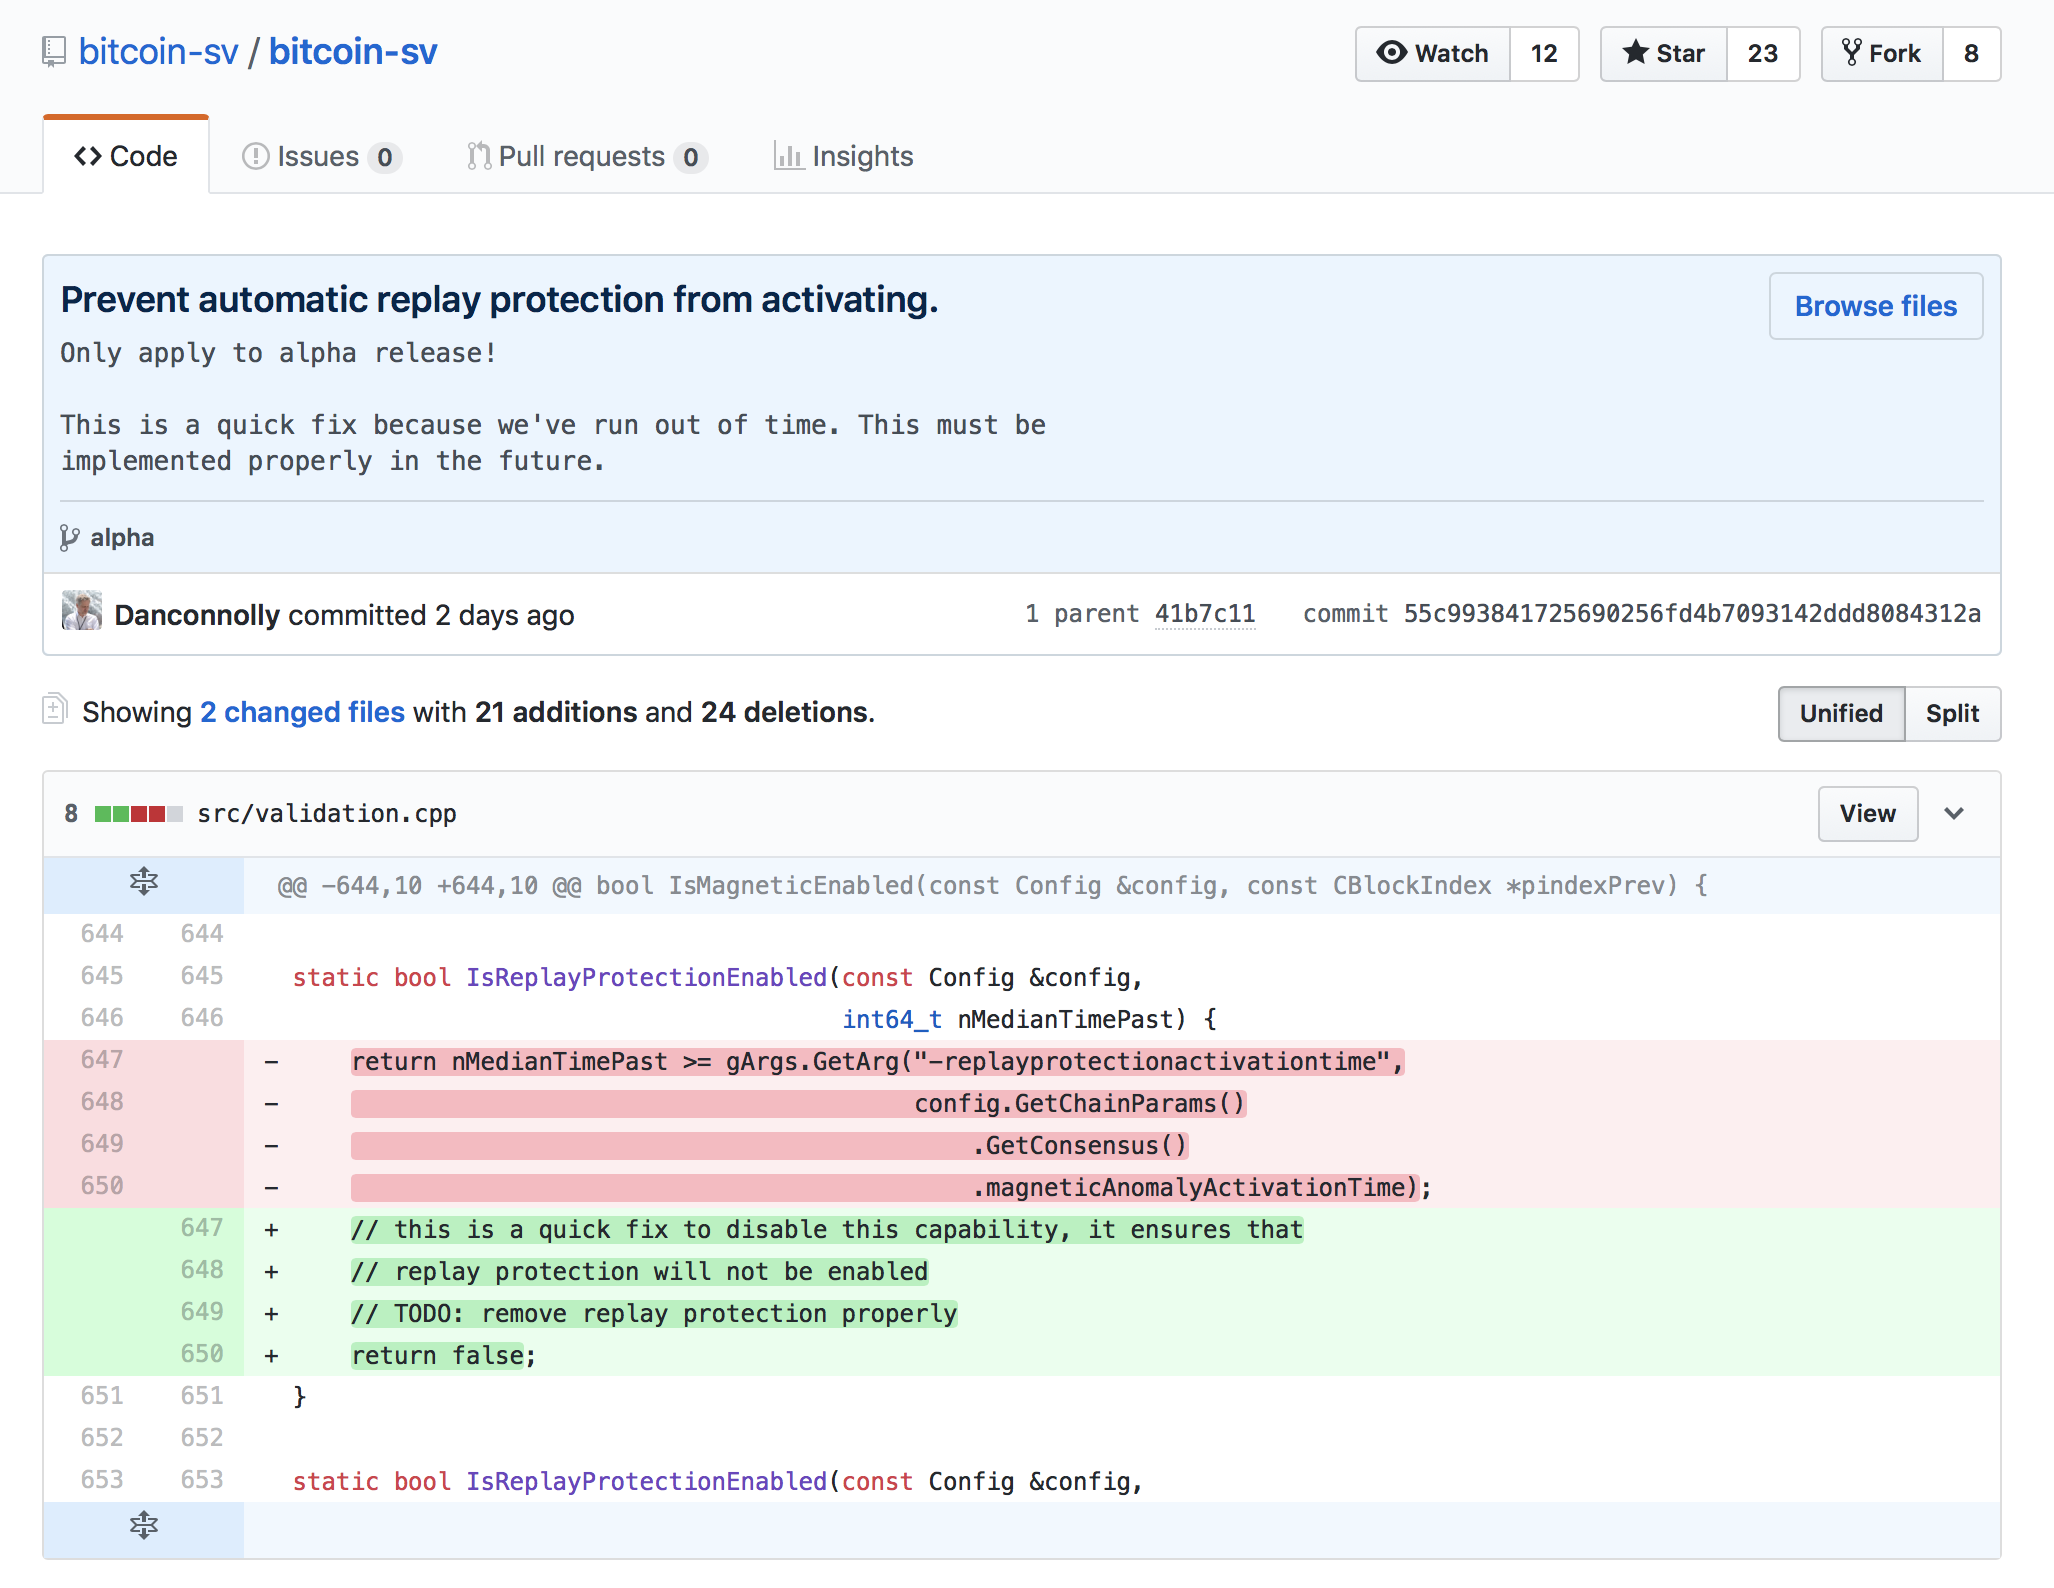Expand hidden lines below line 653
The image size is (2054, 1588).
click(x=144, y=1525)
